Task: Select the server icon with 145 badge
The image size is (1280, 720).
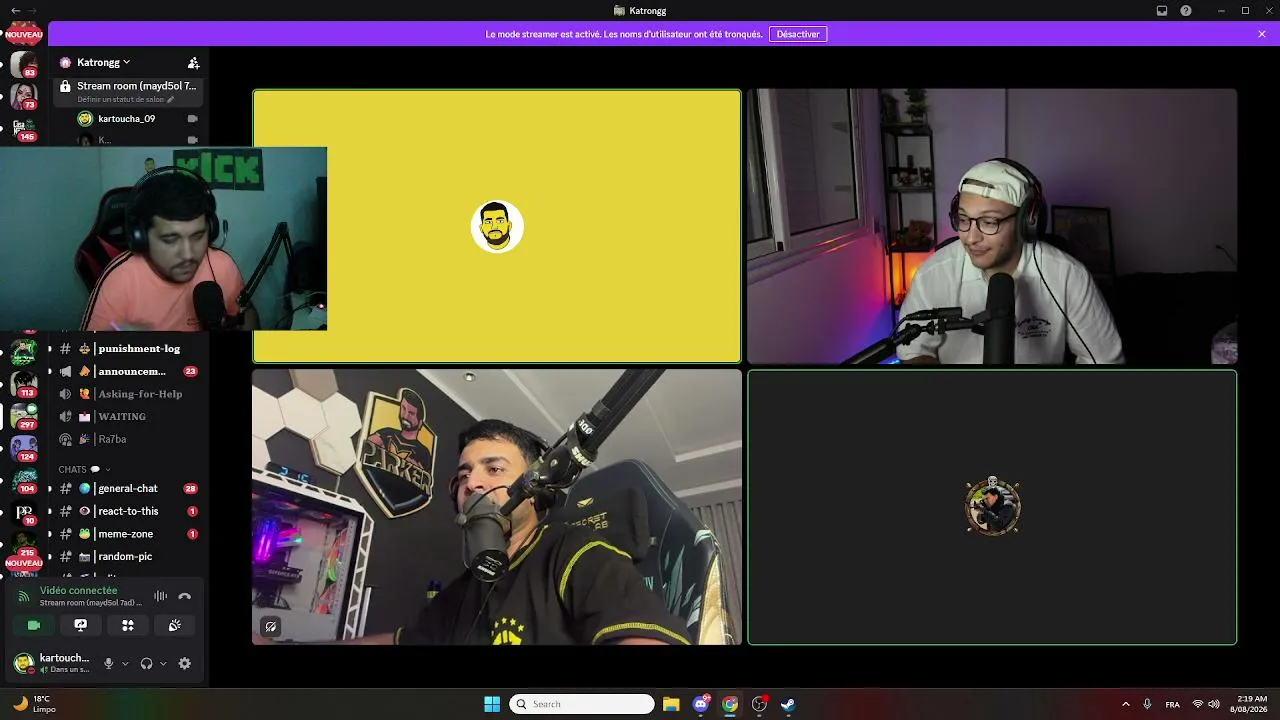Action: (24, 129)
